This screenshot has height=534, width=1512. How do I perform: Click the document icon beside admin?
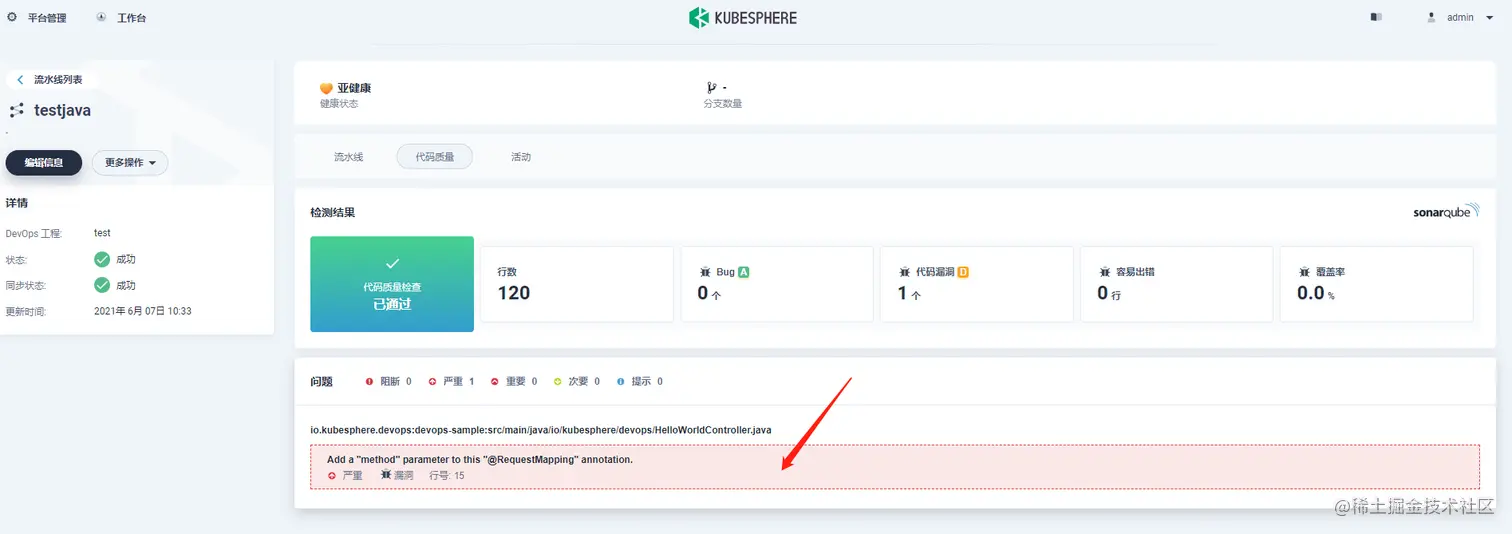point(1376,17)
